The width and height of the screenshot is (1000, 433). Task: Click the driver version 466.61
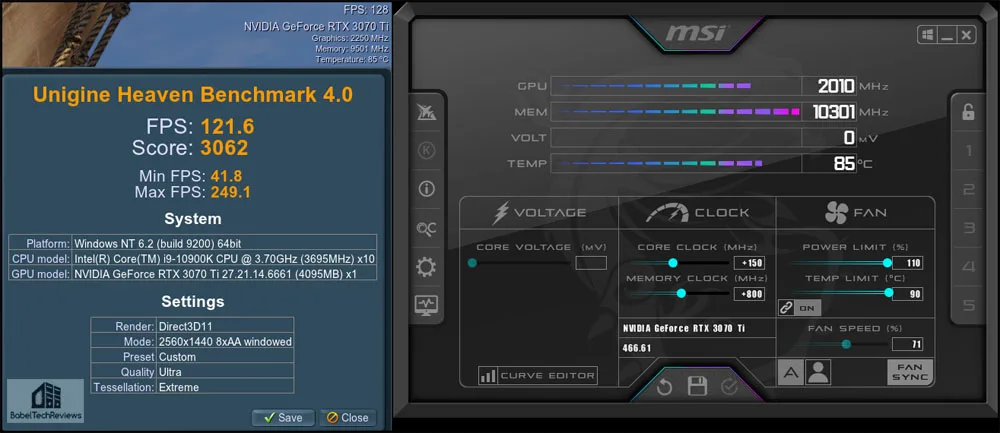tap(637, 349)
